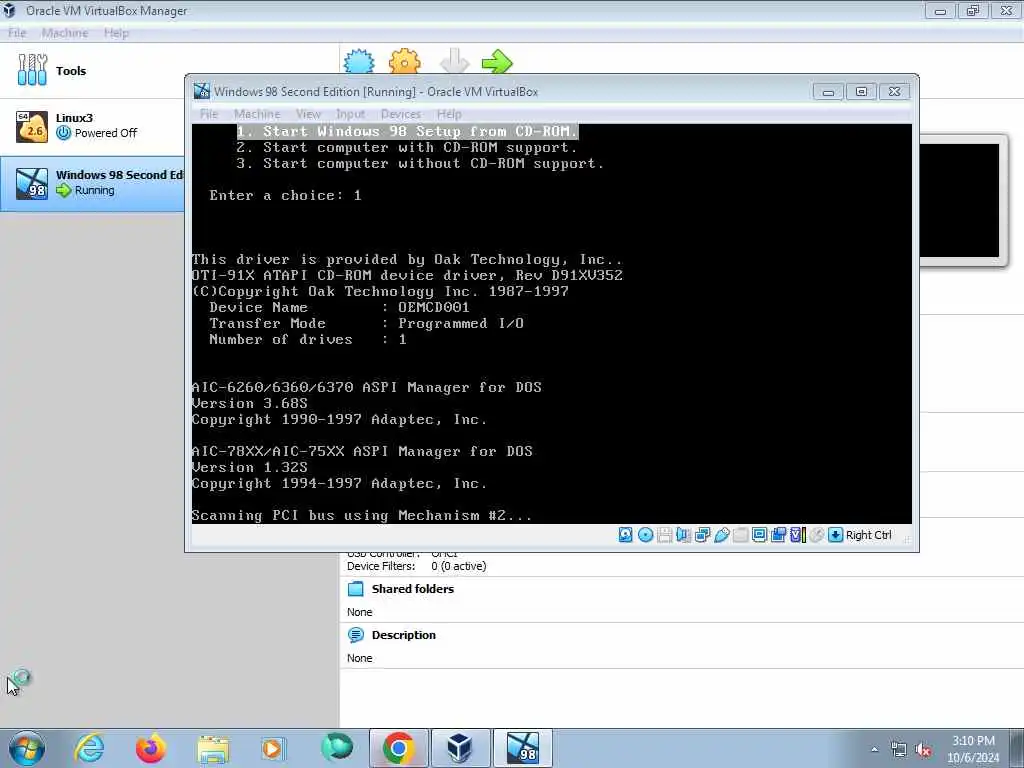Open Windows Explorer from taskbar

(x=213, y=748)
